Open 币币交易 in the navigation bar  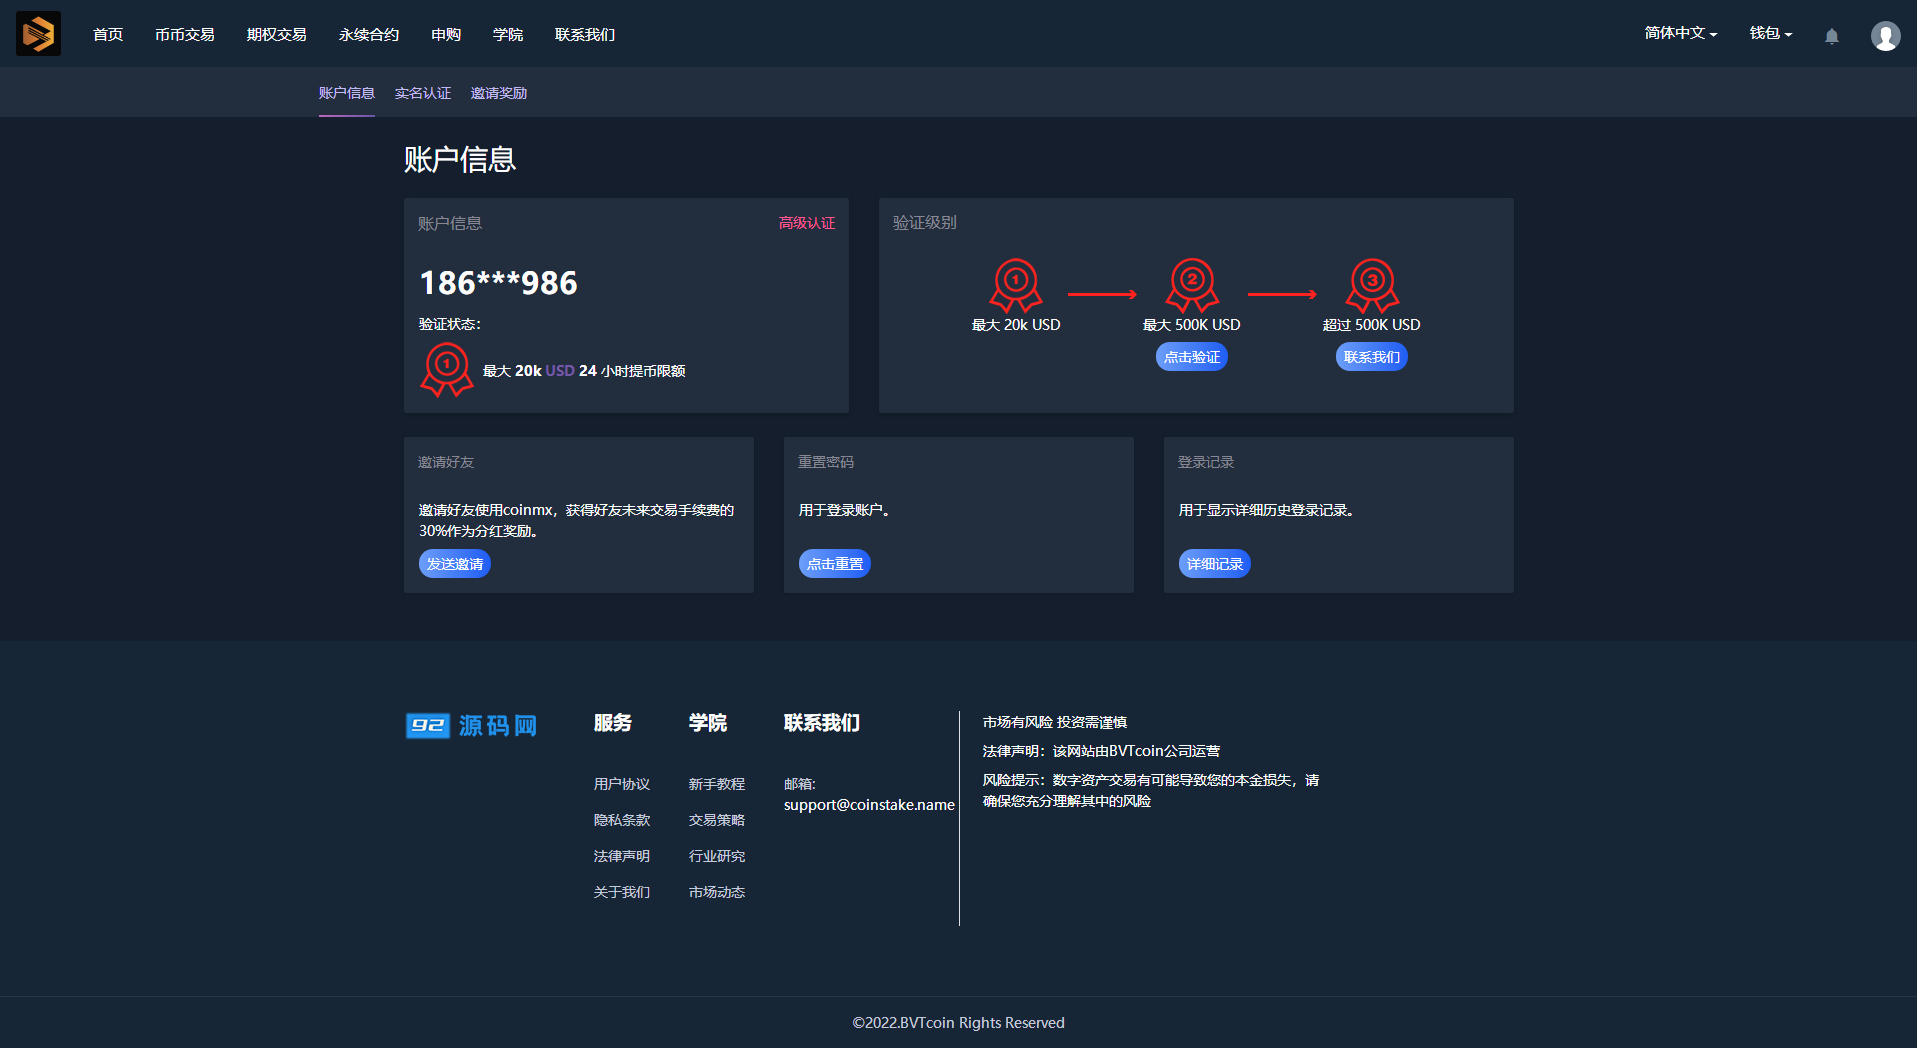(185, 35)
